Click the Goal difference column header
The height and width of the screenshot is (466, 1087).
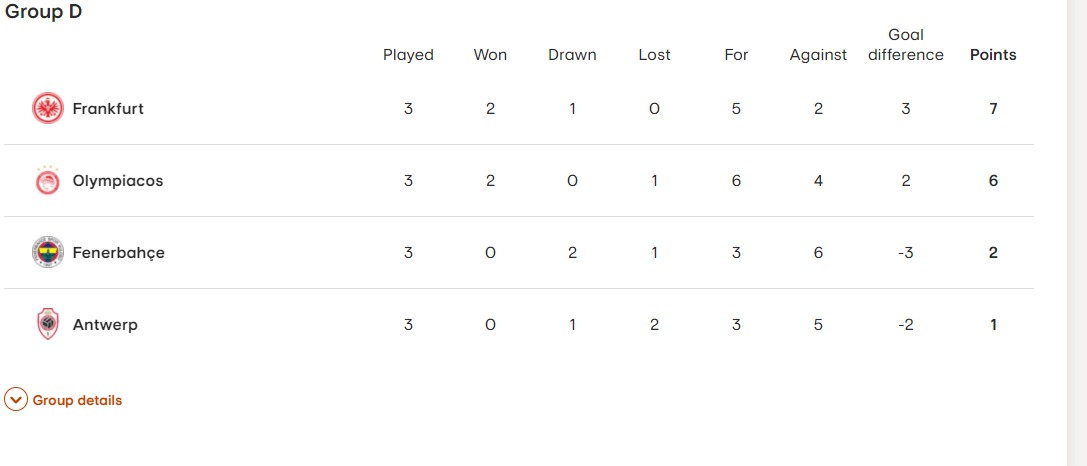click(x=906, y=45)
